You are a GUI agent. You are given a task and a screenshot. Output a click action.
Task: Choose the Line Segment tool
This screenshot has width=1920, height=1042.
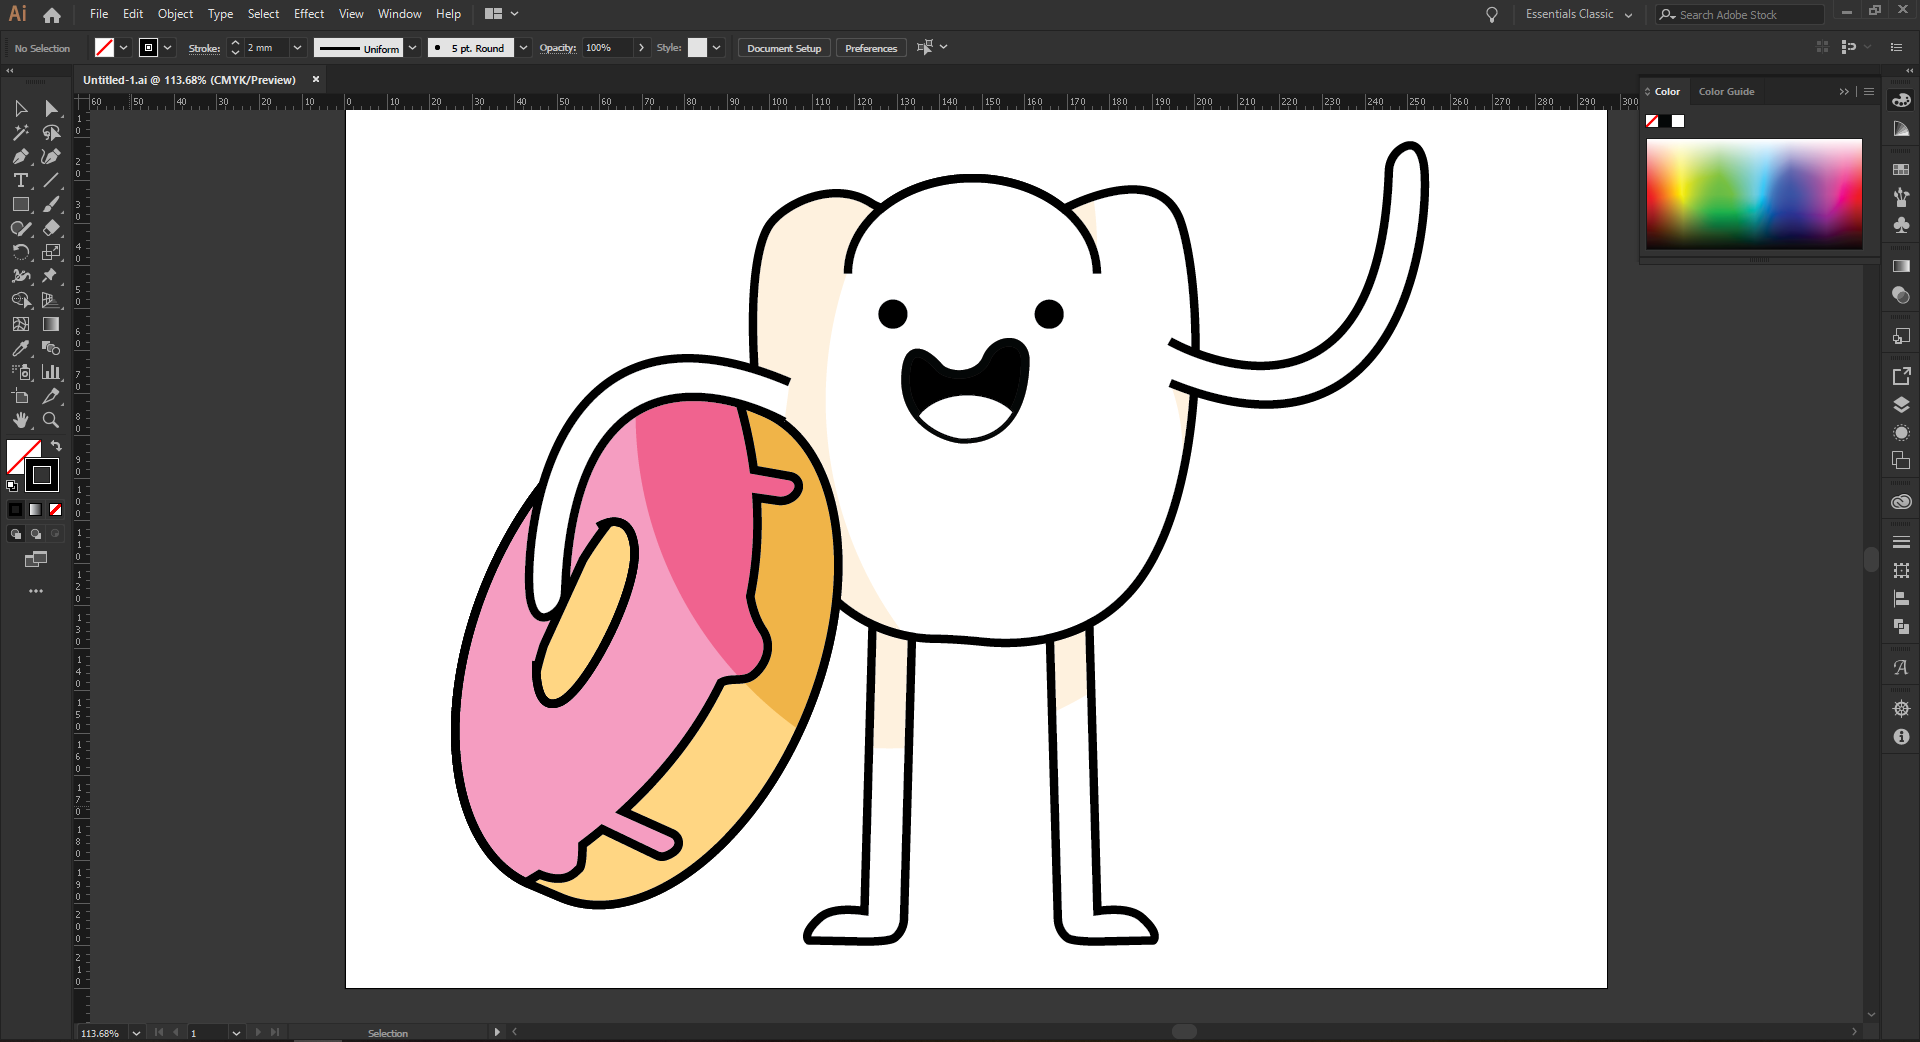tap(51, 180)
